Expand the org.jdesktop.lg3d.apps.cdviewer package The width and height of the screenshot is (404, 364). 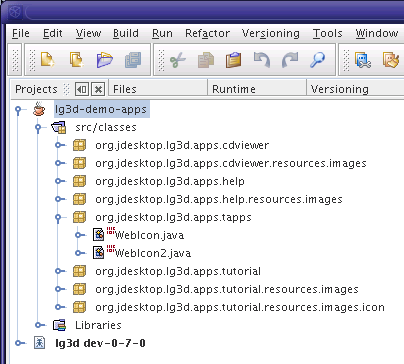coord(59,145)
